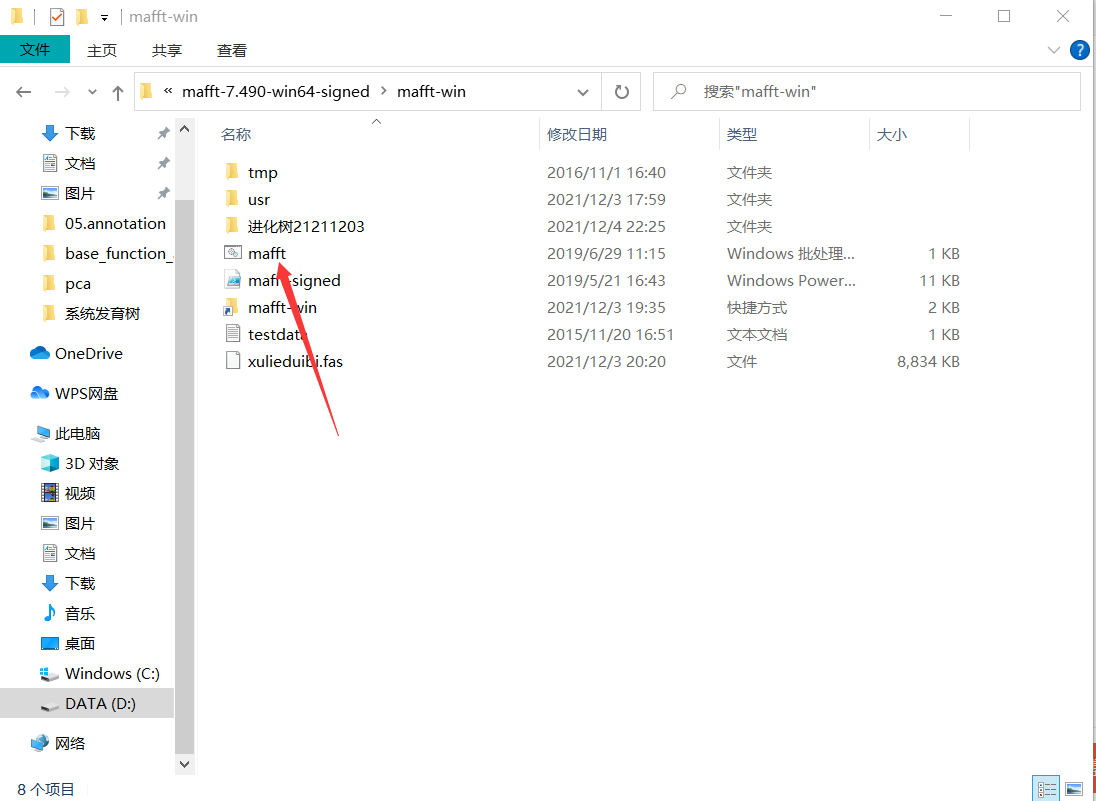The width and height of the screenshot is (1096, 801).
Task: Switch to the 查看 ribbon tab
Action: [230, 50]
